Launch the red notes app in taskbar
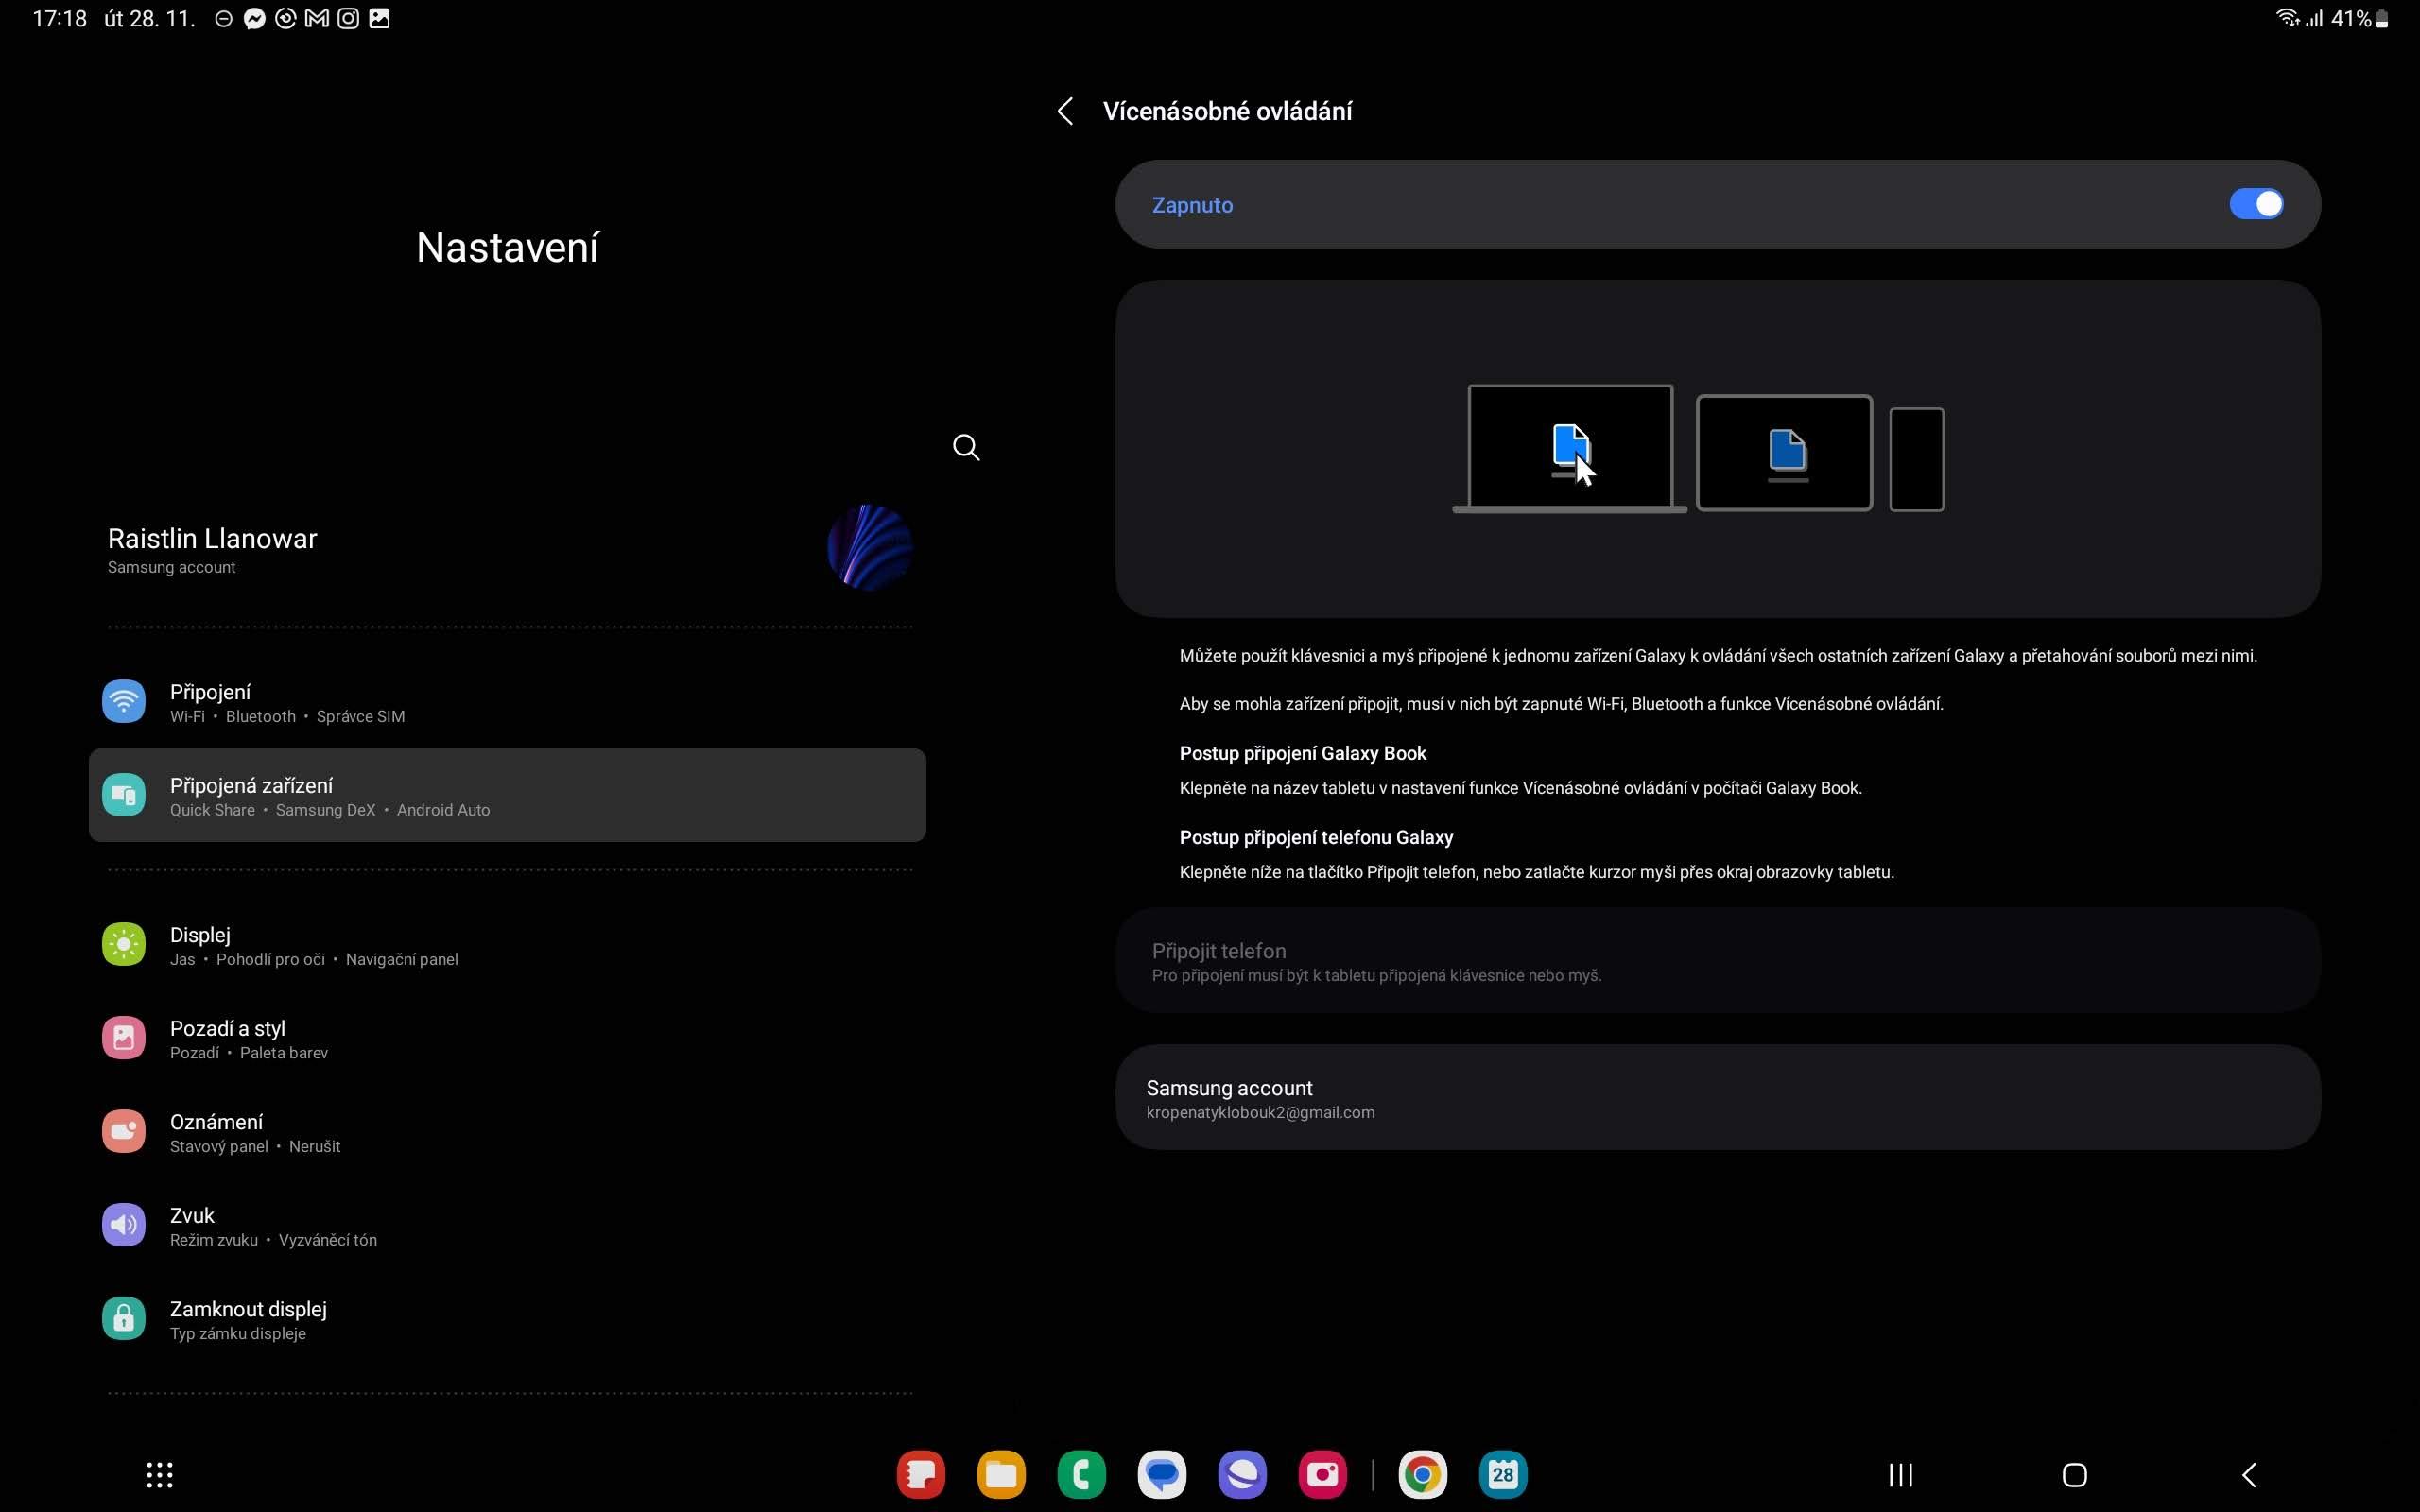2420x1512 pixels. [921, 1475]
